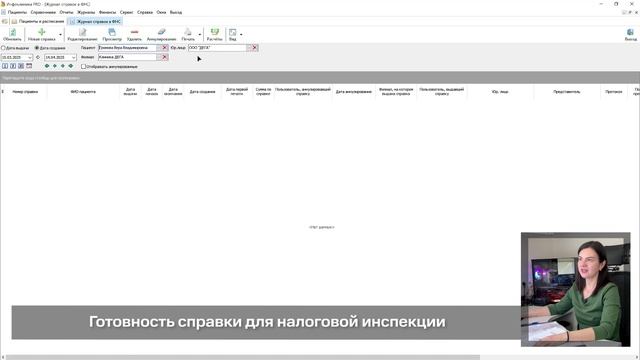The height and width of the screenshot is (360, 640).
Task: Click the Аннулирование eraser icon
Action: [x=162, y=32]
